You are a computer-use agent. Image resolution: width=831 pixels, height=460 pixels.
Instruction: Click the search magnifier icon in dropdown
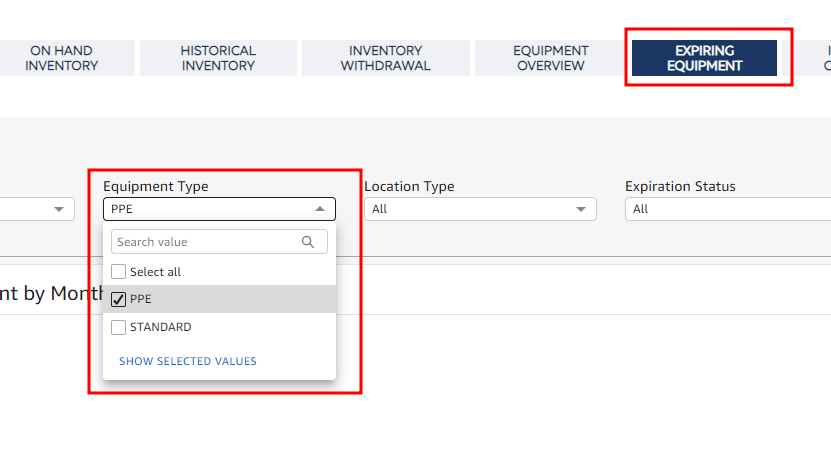tap(308, 242)
